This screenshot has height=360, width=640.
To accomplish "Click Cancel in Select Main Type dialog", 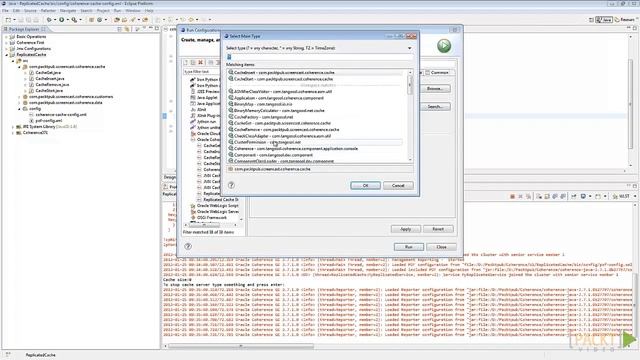I will [x=398, y=185].
